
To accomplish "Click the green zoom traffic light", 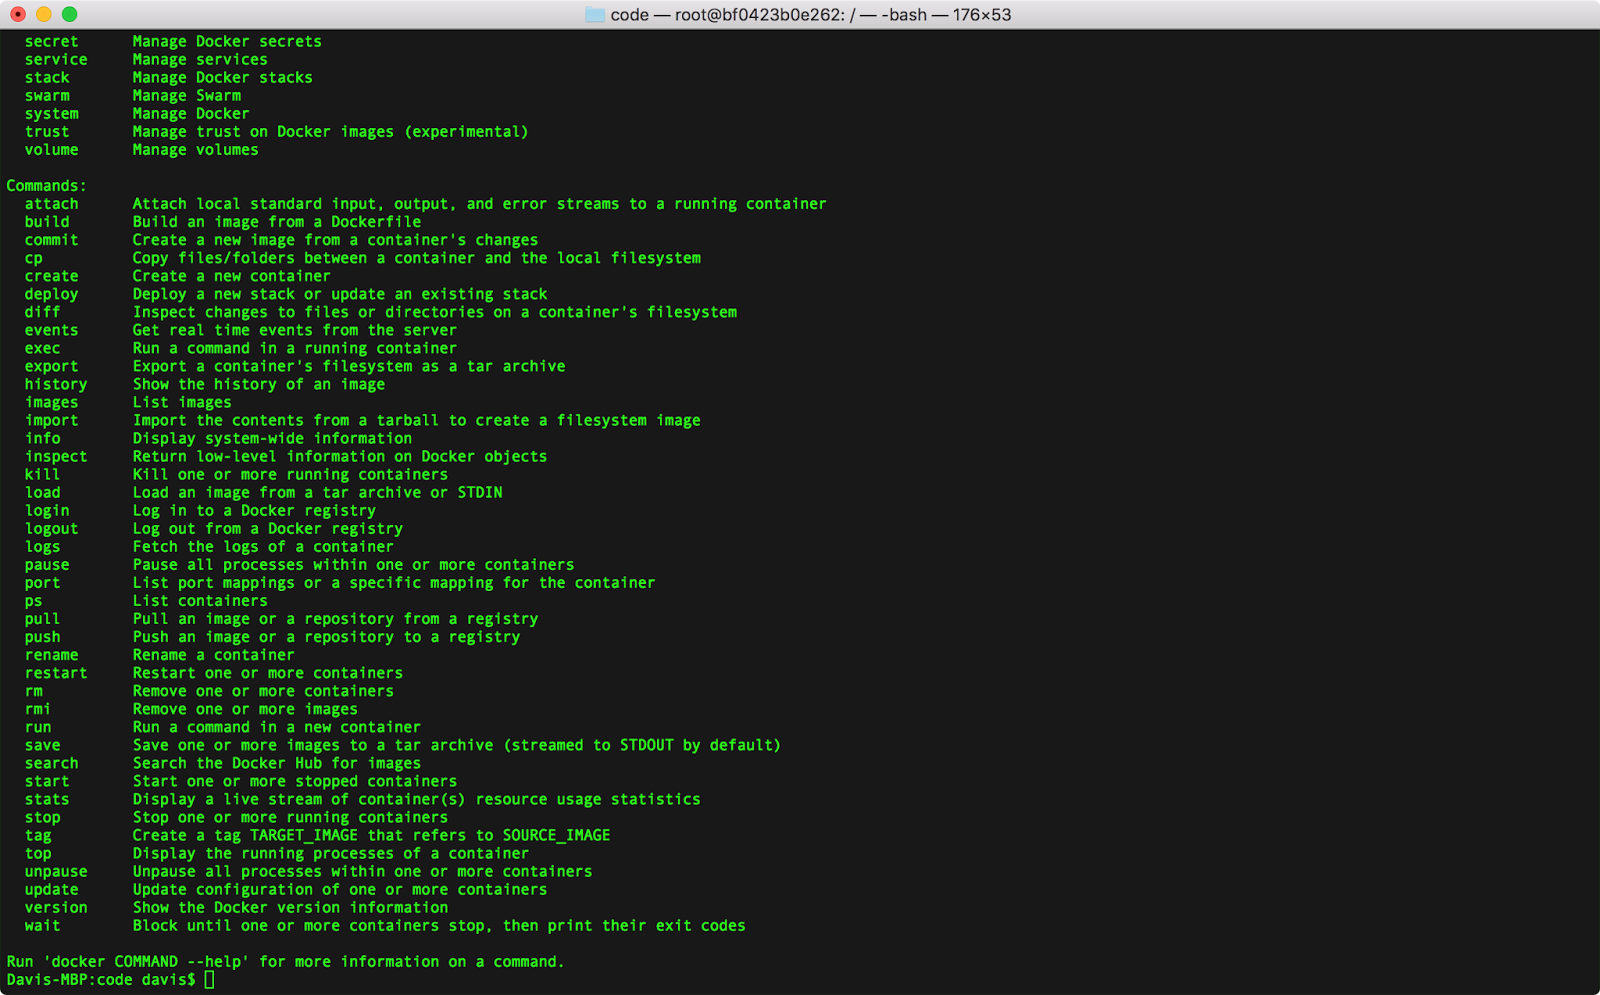I will 68,14.
